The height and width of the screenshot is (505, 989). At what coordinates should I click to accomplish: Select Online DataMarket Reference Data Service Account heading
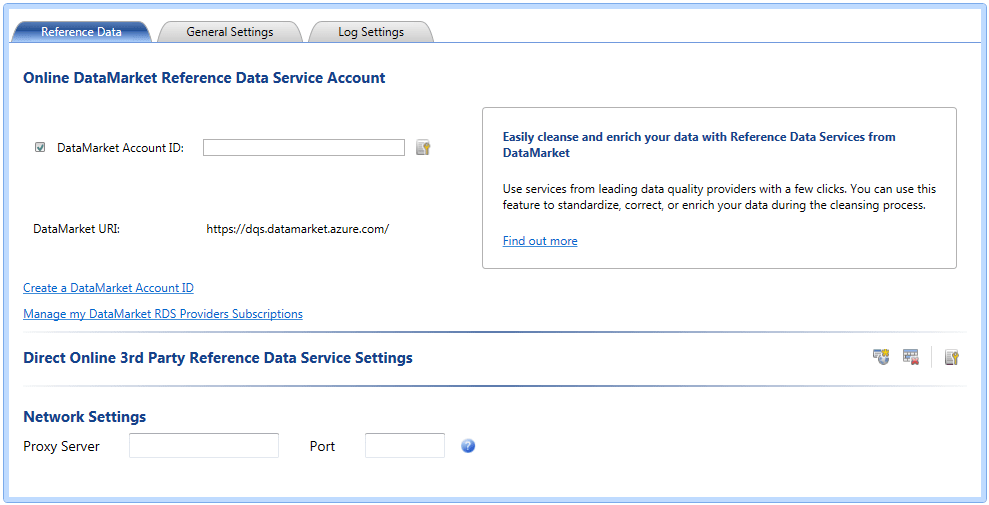click(204, 78)
